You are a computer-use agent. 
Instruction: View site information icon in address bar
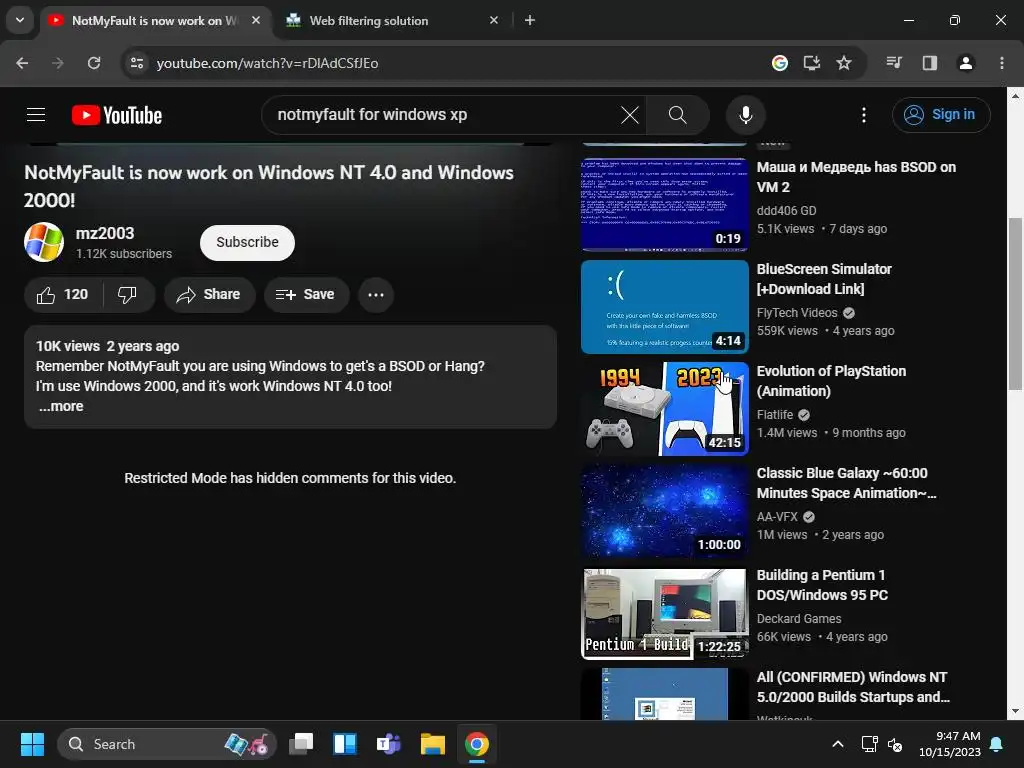click(x=137, y=63)
